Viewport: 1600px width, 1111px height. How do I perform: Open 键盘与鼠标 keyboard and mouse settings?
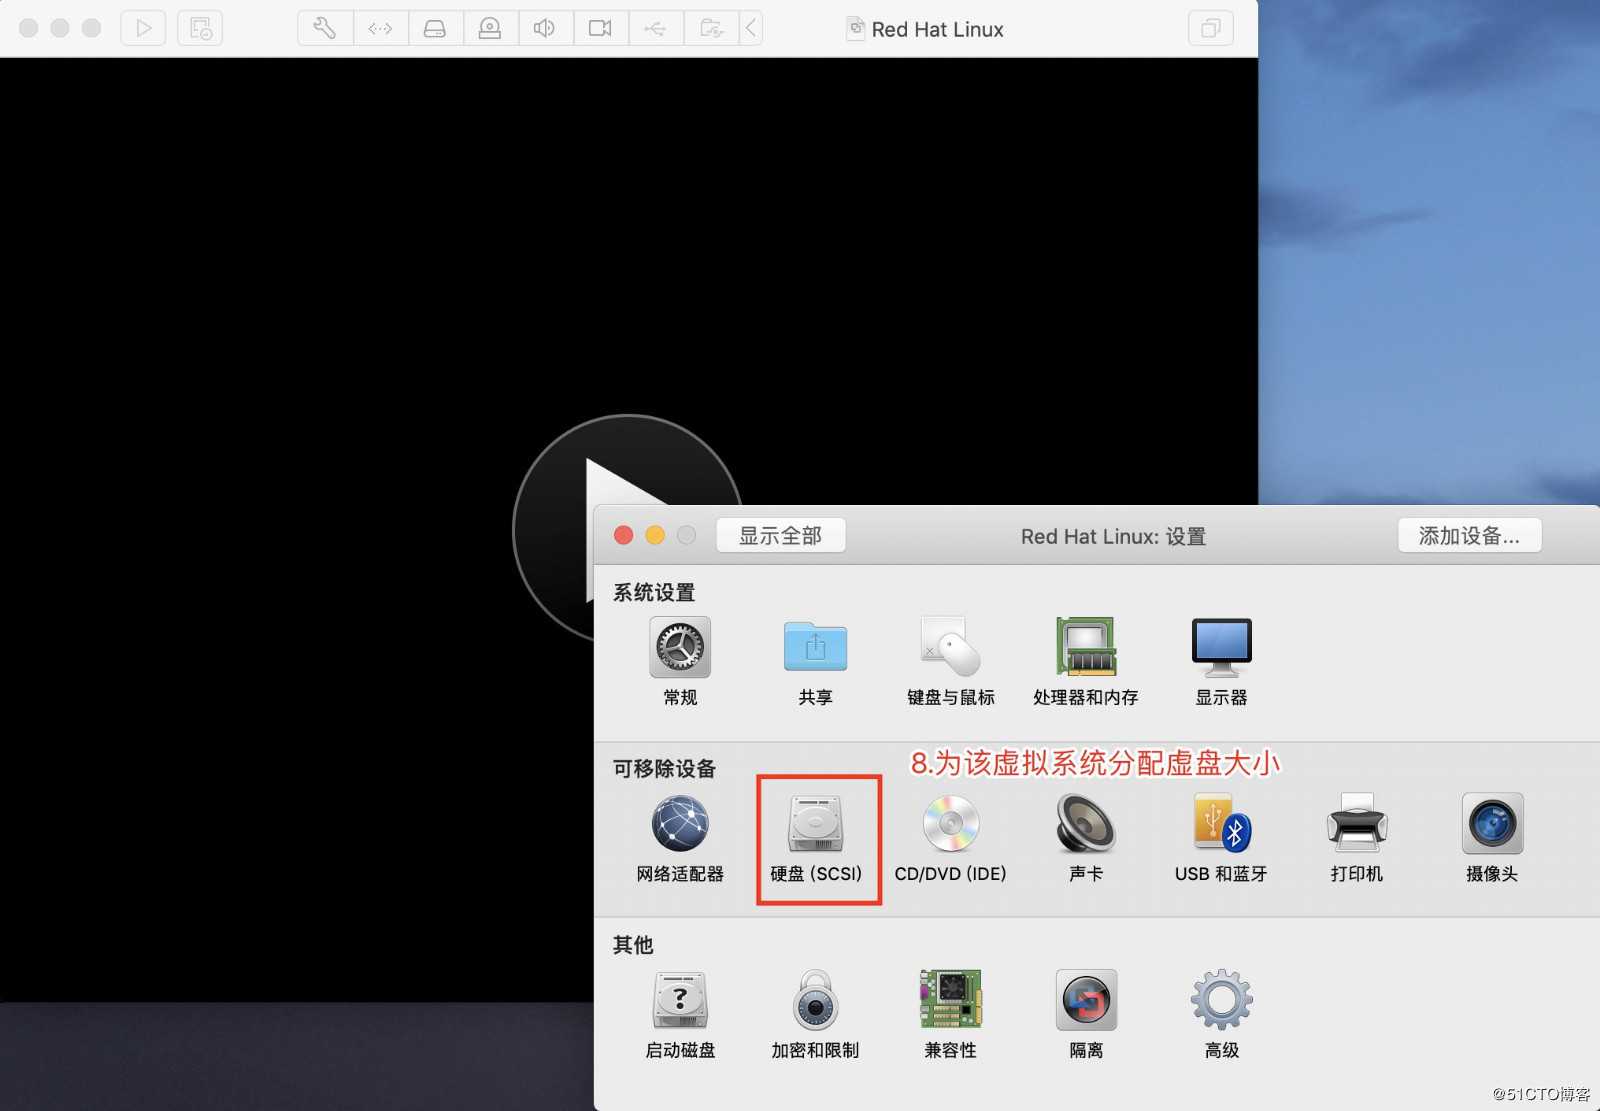(x=950, y=661)
